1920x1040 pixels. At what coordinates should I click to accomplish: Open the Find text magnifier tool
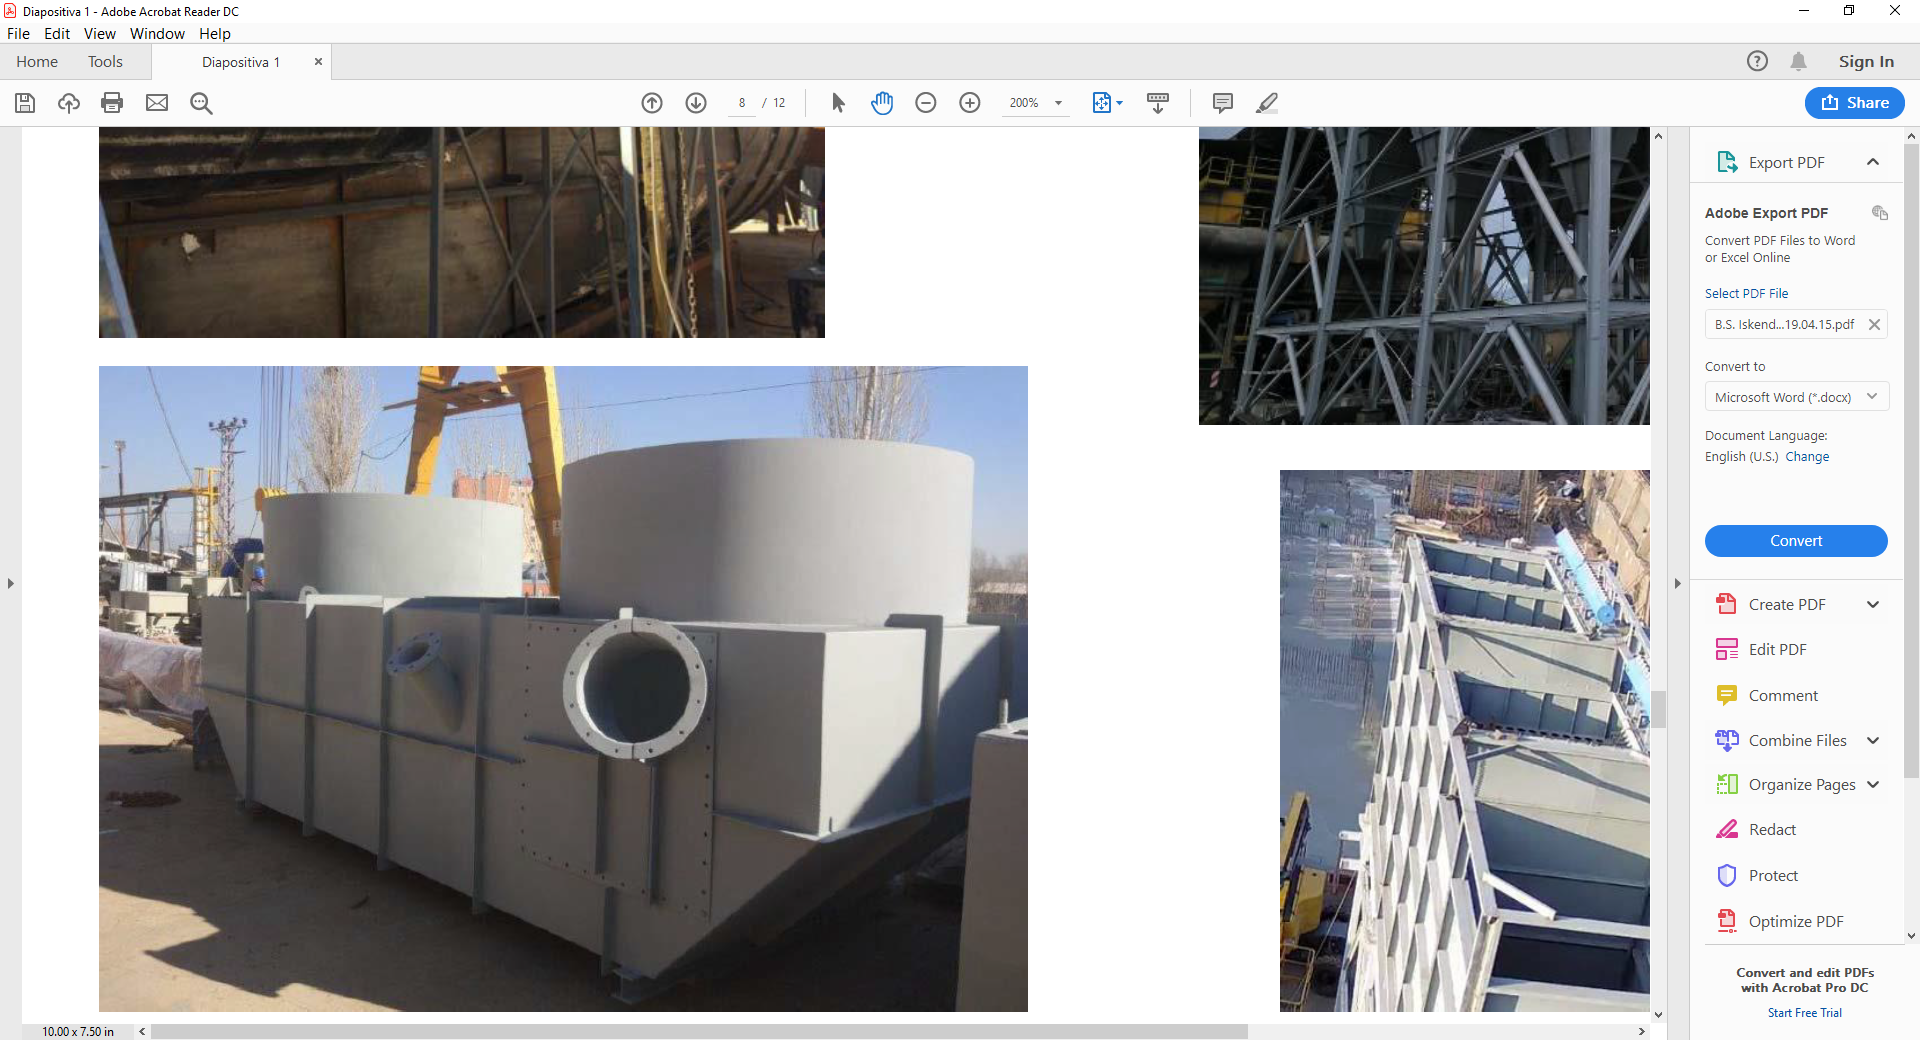[201, 103]
